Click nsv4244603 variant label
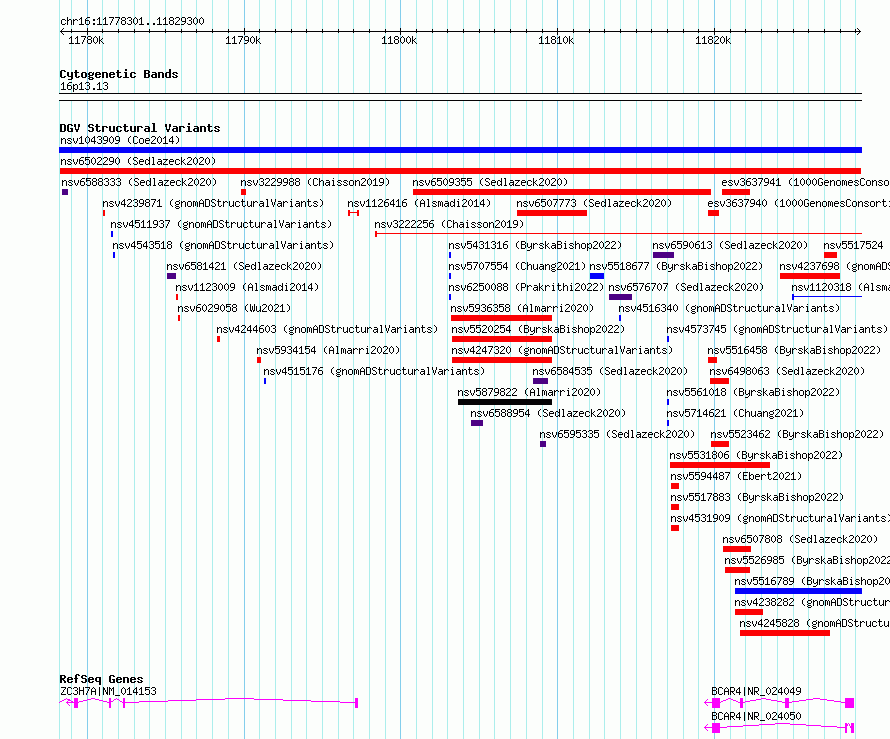890x739 pixels. pos(327,329)
